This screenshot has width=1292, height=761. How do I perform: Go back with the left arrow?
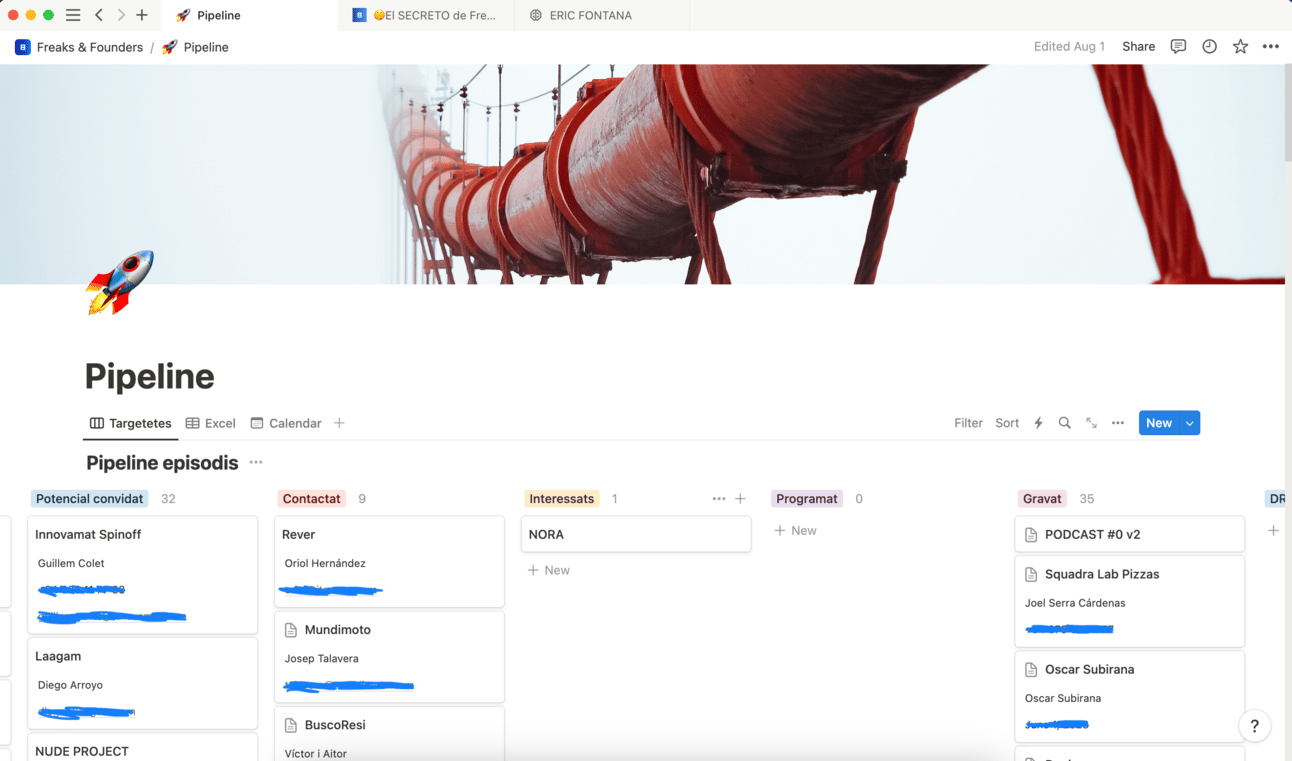pyautogui.click(x=99, y=15)
